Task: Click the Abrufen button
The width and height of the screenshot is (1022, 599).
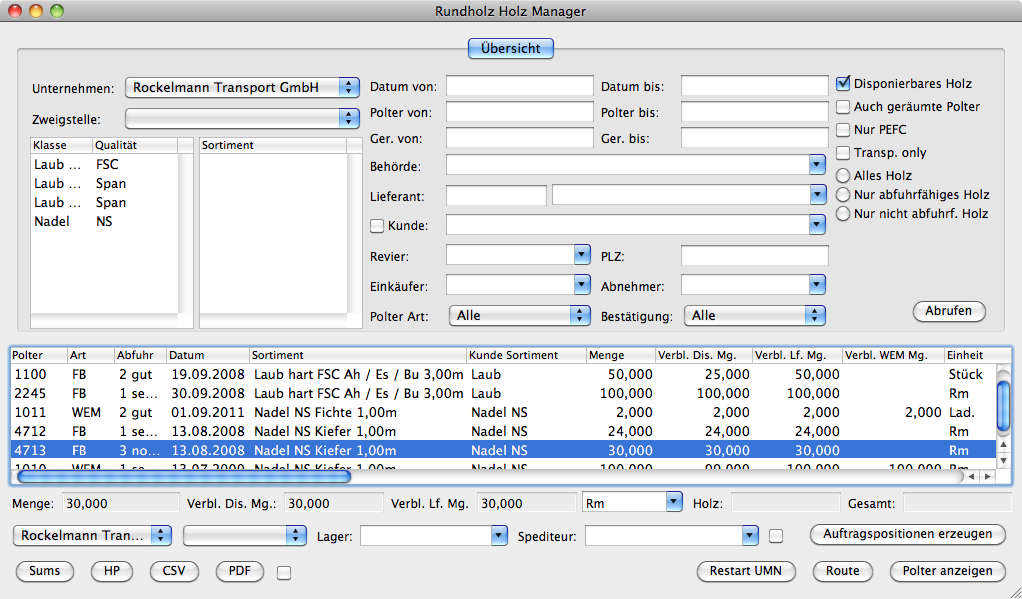Action: pos(948,311)
